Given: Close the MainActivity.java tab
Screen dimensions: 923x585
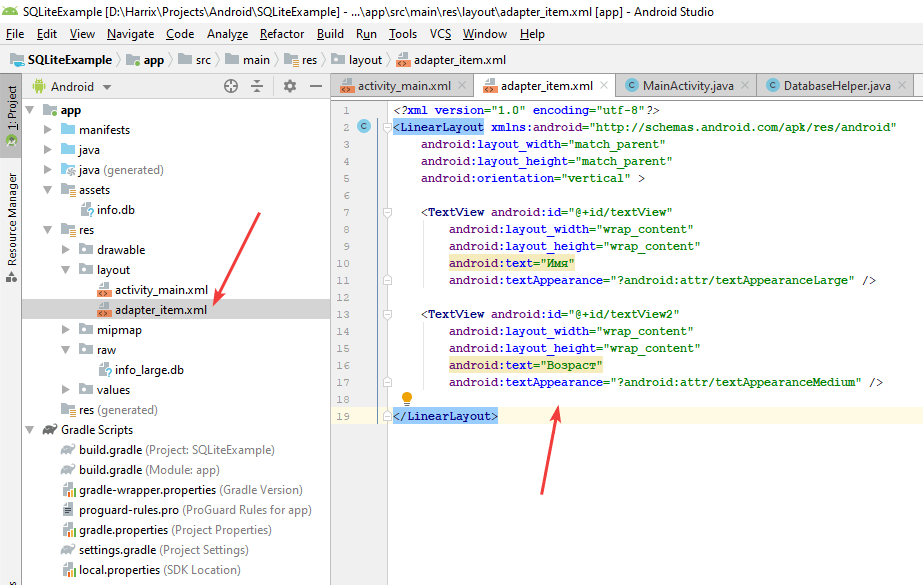Looking at the screenshot, I should pos(745,86).
